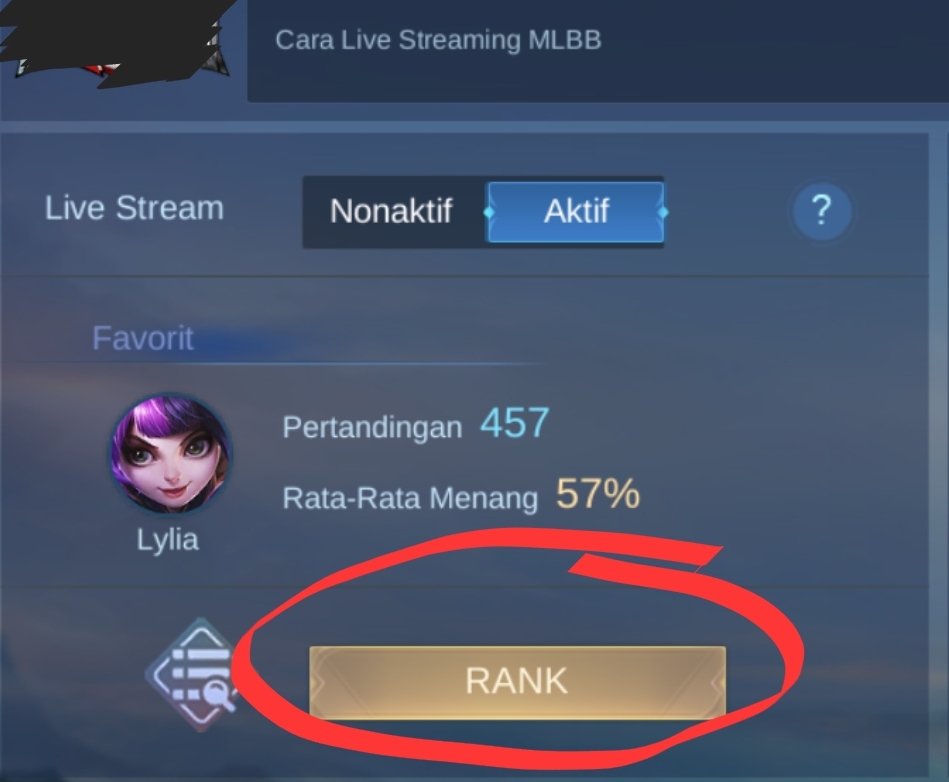This screenshot has height=782, width=949.
Task: Tap the Live Stream label text
Action: tap(134, 208)
